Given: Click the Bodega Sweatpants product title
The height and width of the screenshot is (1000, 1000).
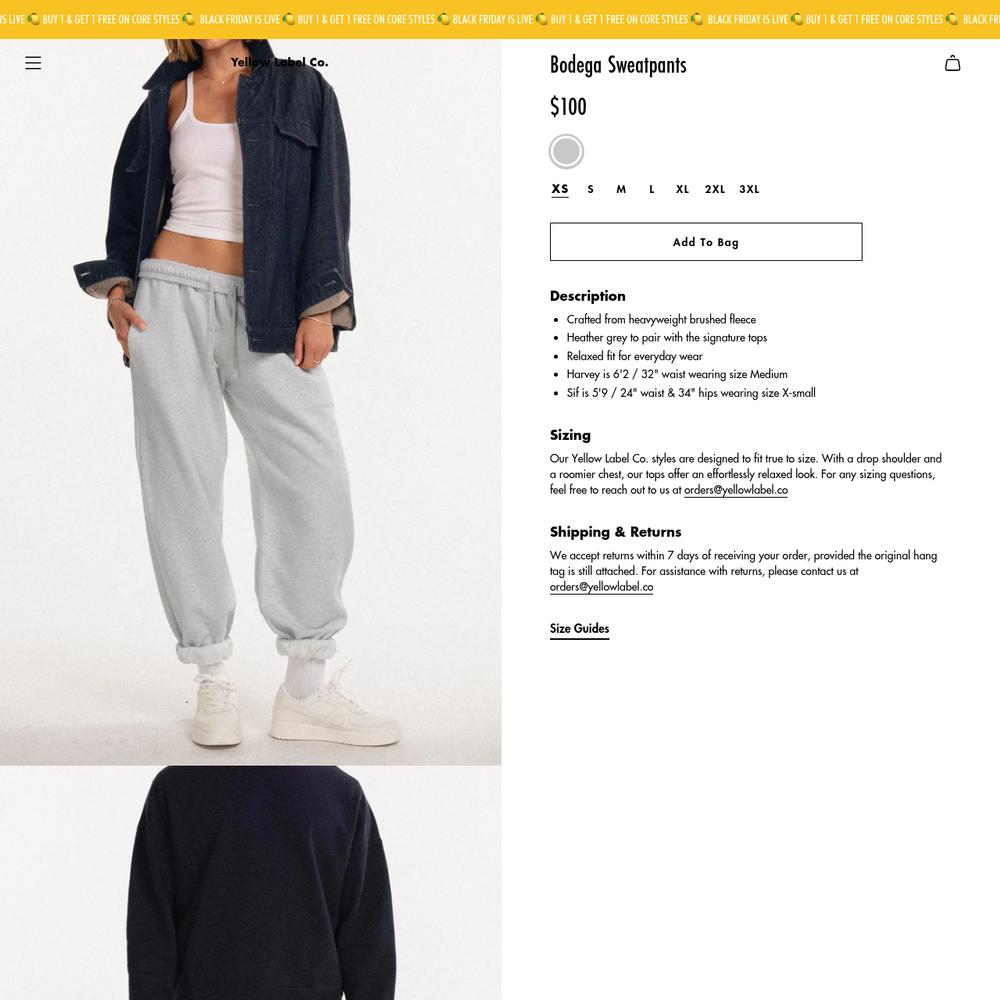Looking at the screenshot, I should pyautogui.click(x=618, y=65).
